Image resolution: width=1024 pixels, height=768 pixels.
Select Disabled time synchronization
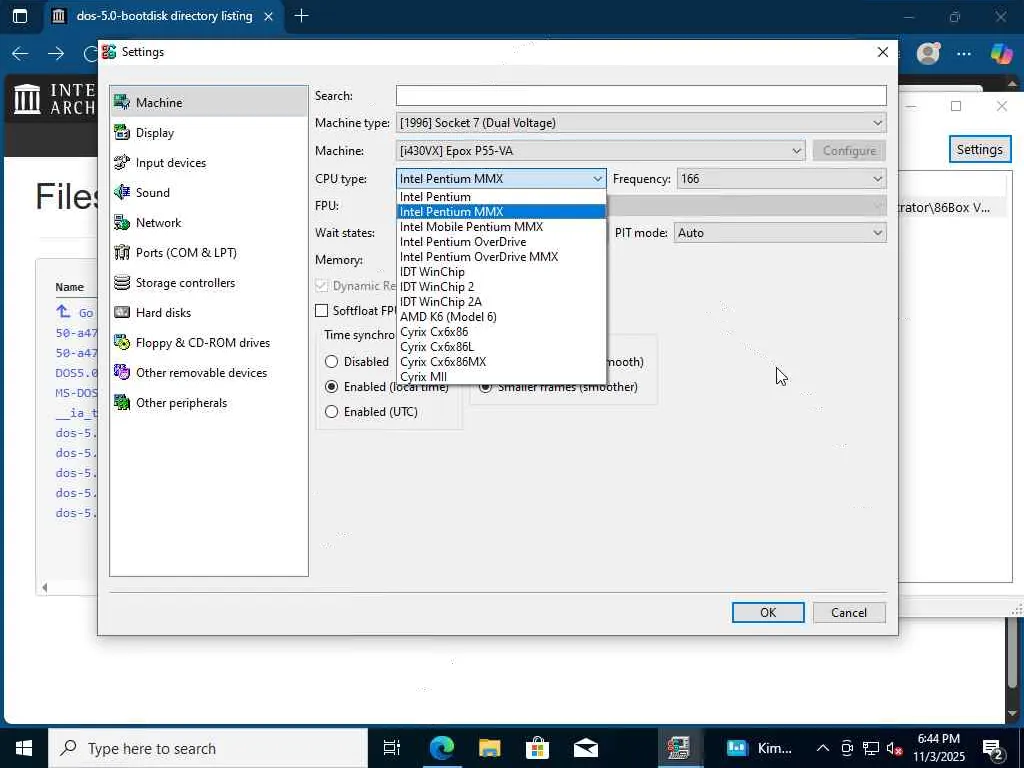(x=332, y=361)
